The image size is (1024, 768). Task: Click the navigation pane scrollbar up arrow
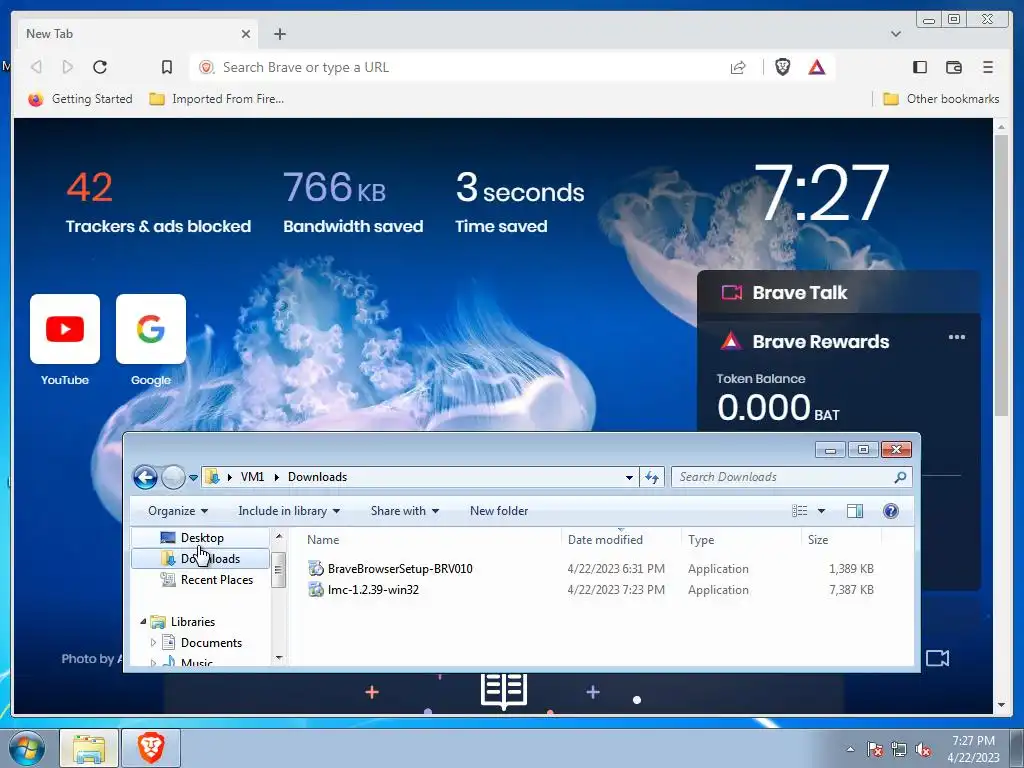(279, 536)
